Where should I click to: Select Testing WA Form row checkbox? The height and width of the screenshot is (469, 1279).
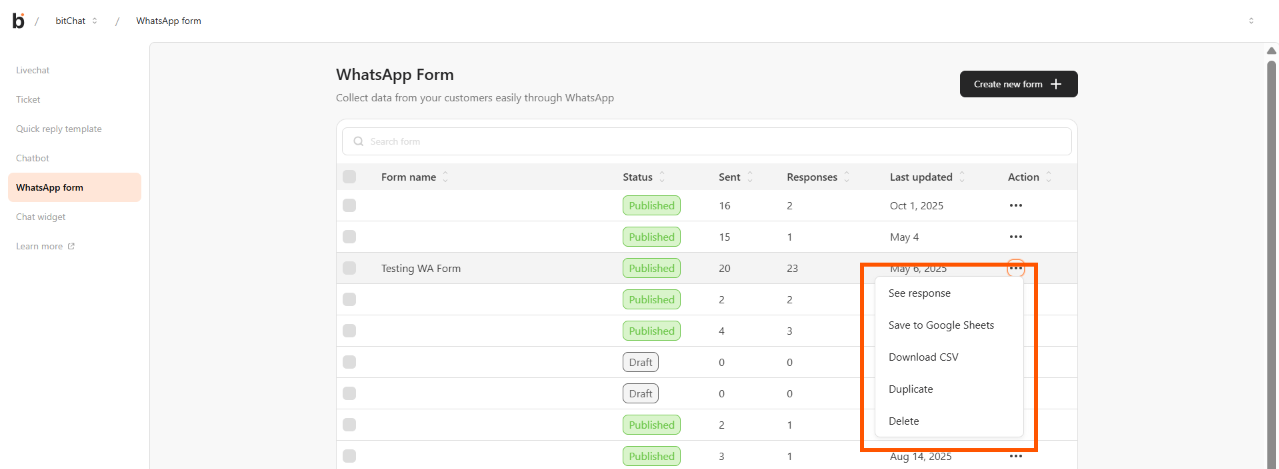pos(349,268)
